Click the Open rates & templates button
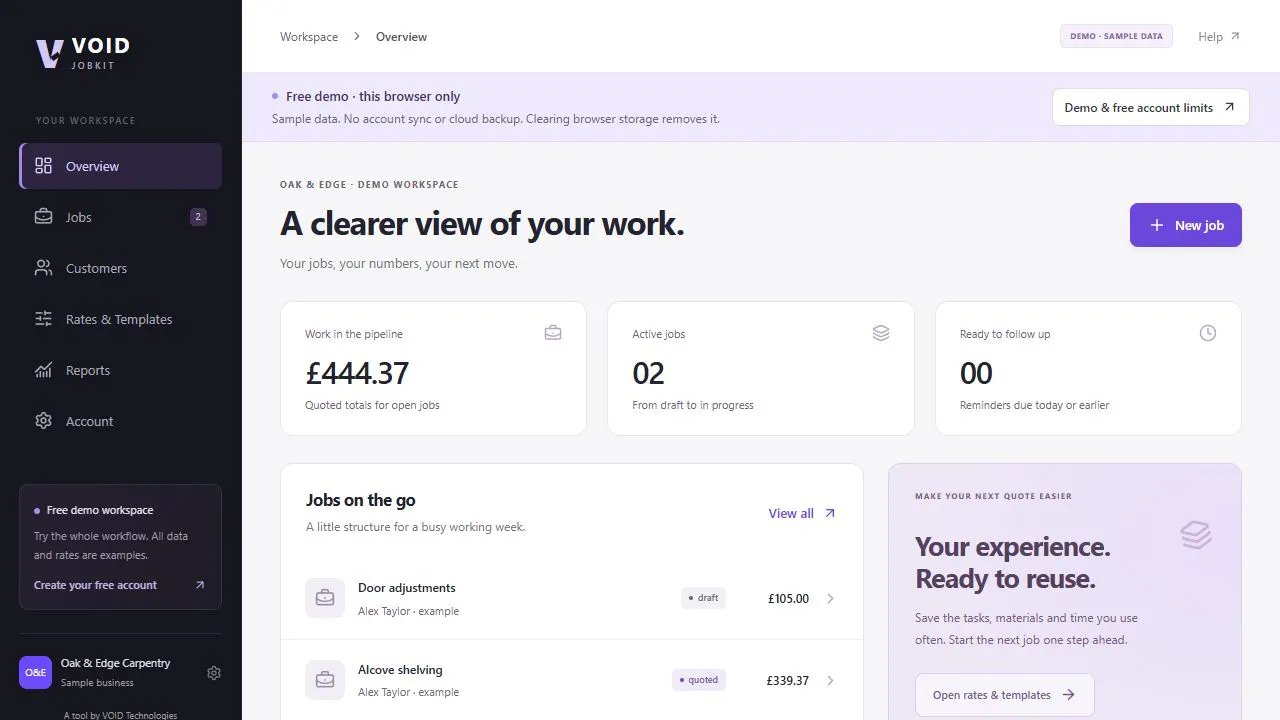 pos(1004,695)
